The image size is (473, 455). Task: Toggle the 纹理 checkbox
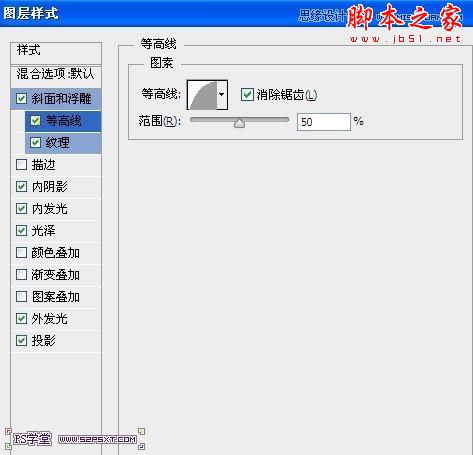pyautogui.click(x=35, y=143)
